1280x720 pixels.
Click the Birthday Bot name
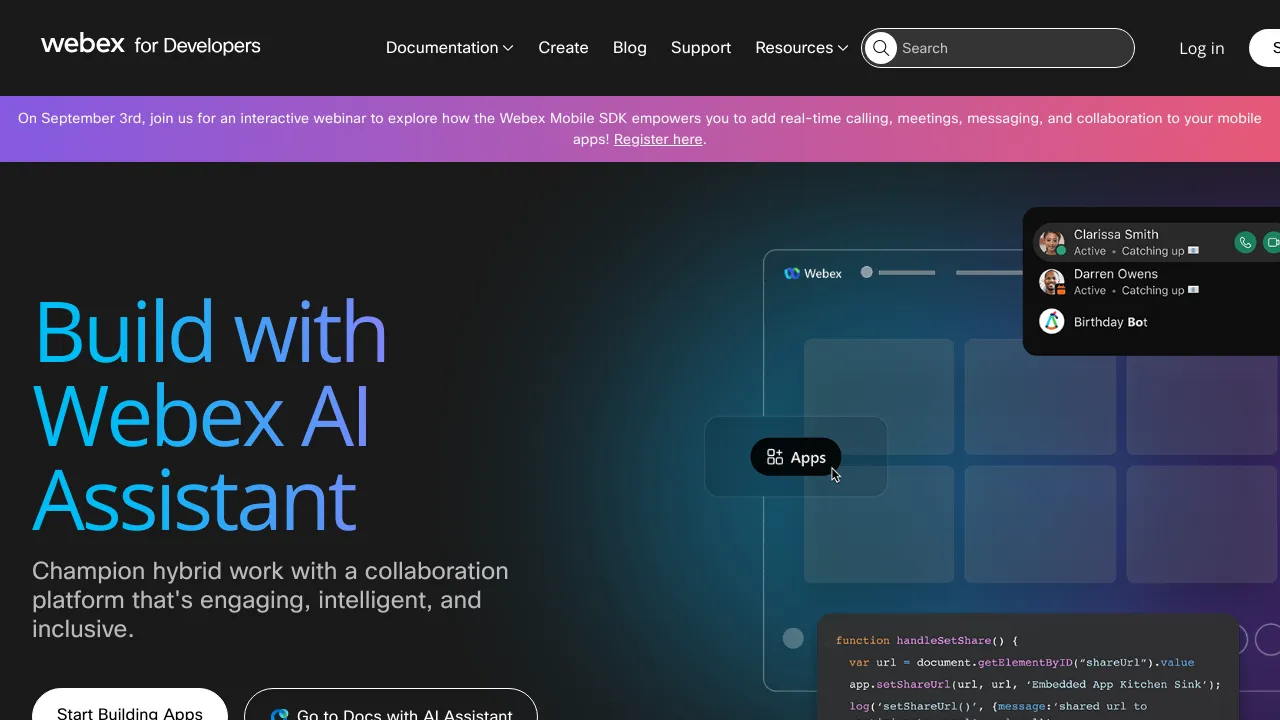pos(1111,322)
